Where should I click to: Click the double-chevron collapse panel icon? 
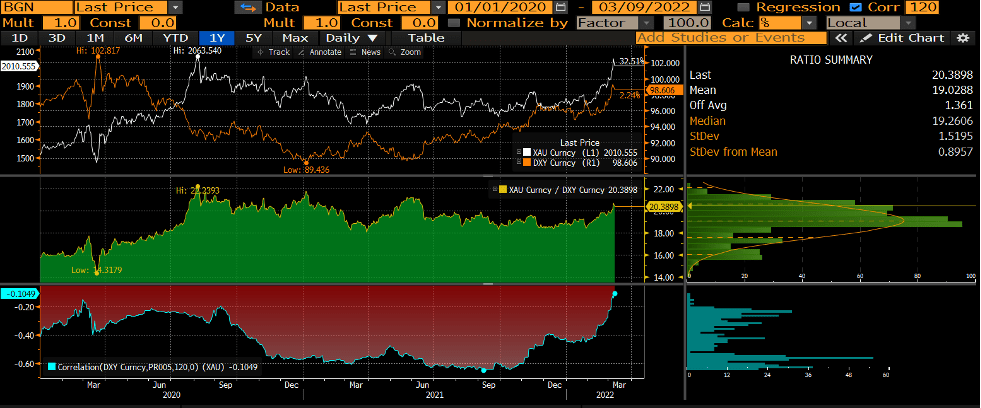pos(841,38)
